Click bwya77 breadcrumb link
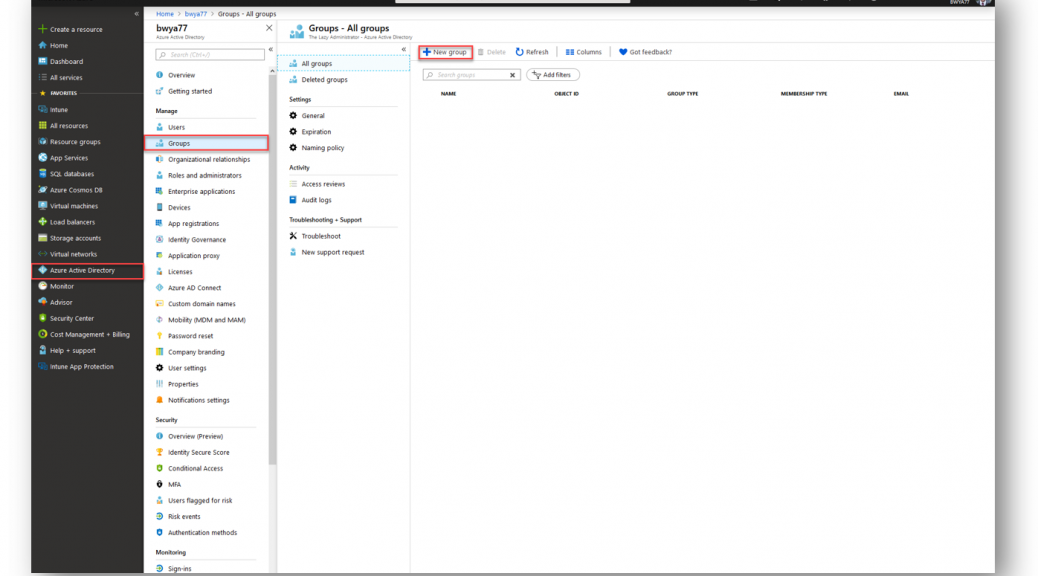This screenshot has width=1038, height=576. [195, 13]
